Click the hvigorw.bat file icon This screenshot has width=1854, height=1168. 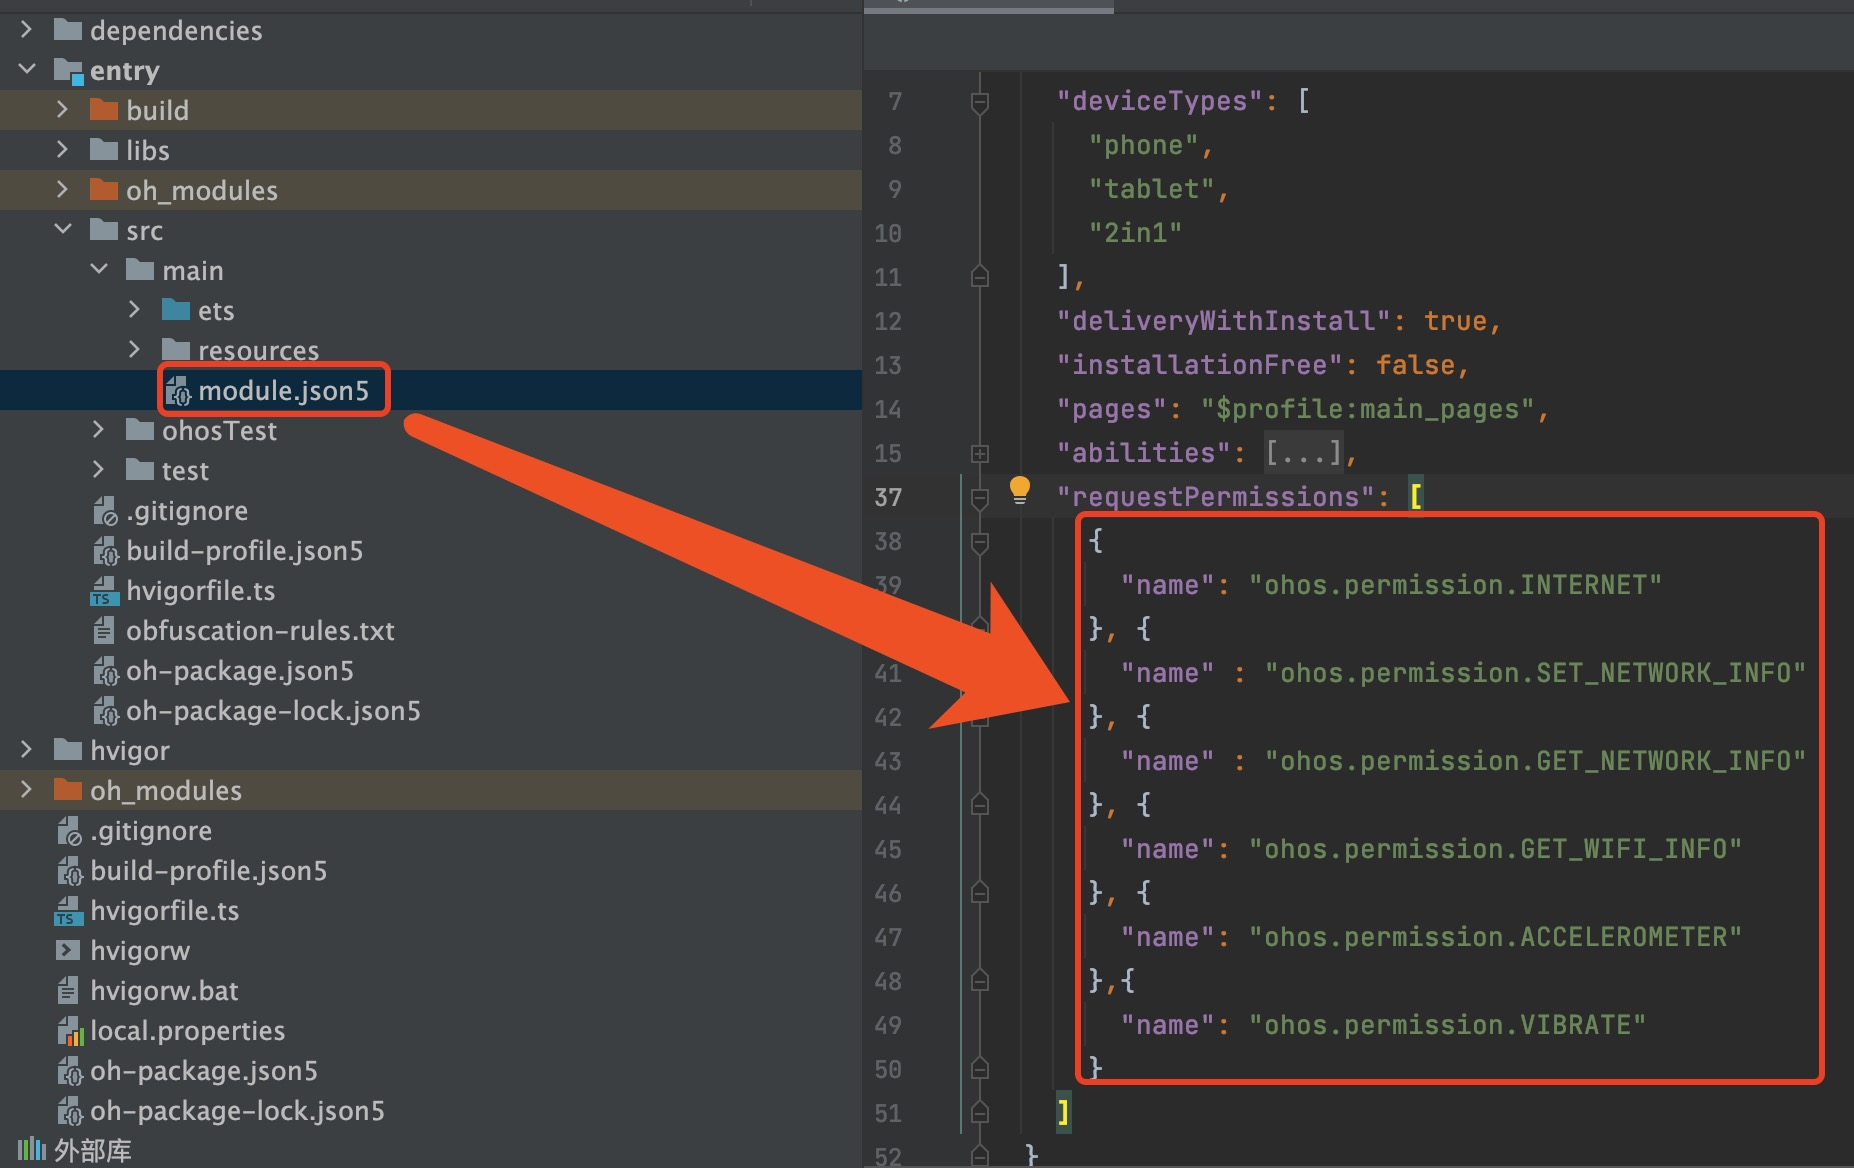(68, 991)
